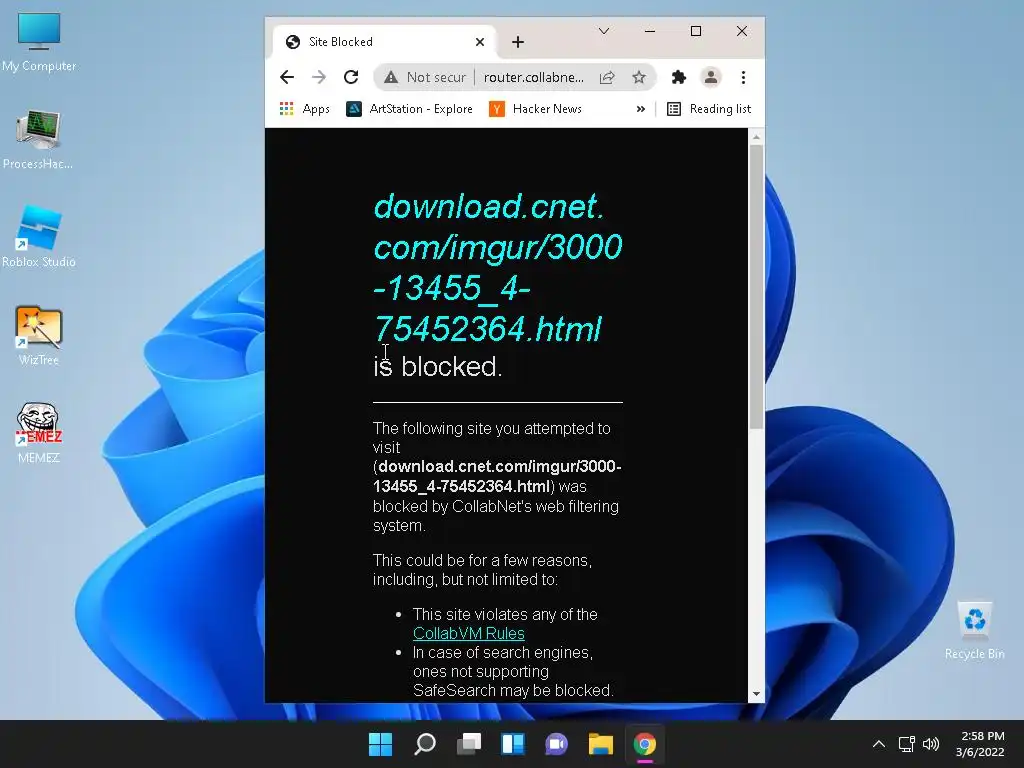Go back to the previous page

tap(287, 77)
